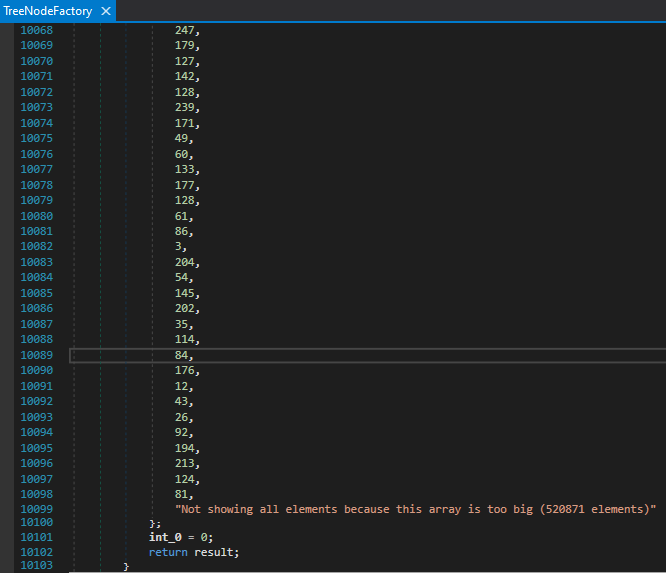Click the value 92 on line 10094
Image resolution: width=666 pixels, height=573 pixels.
tap(181, 432)
